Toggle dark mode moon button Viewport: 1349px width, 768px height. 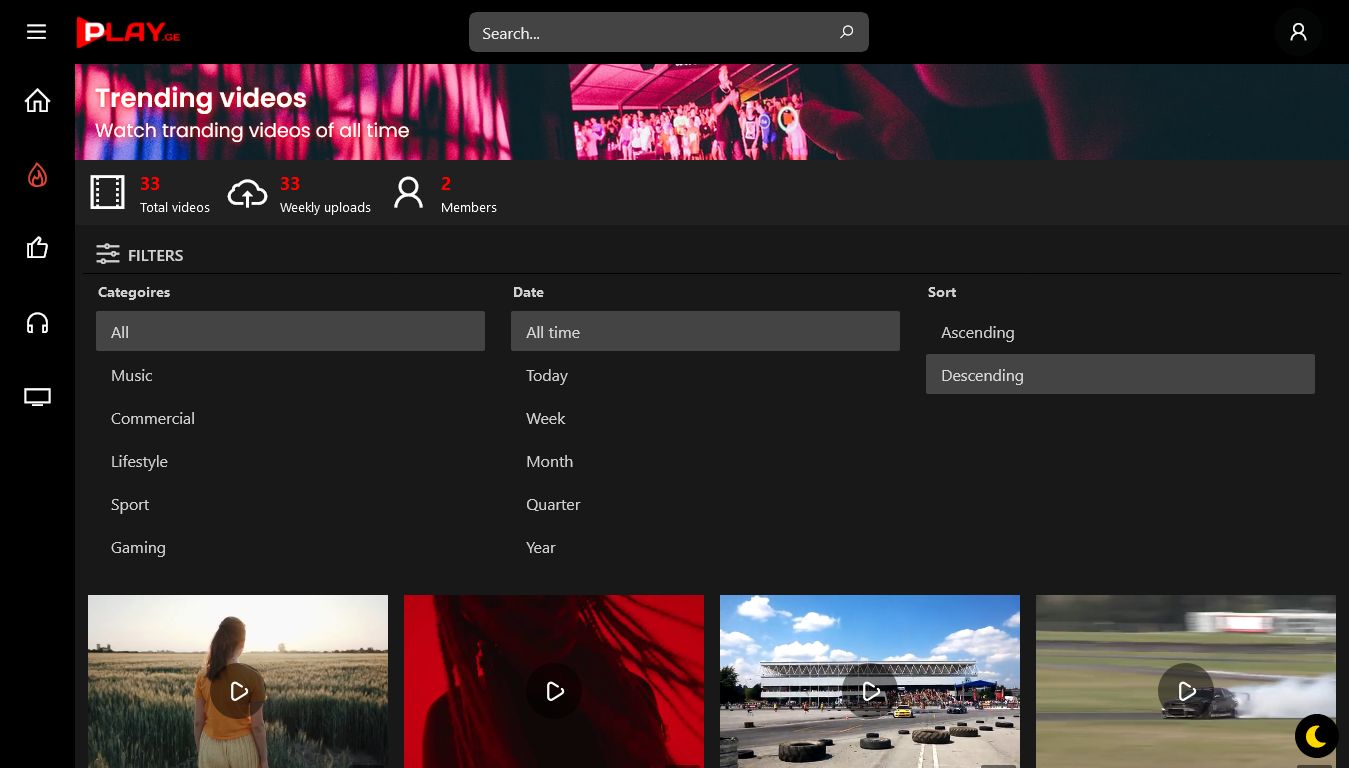[1316, 737]
